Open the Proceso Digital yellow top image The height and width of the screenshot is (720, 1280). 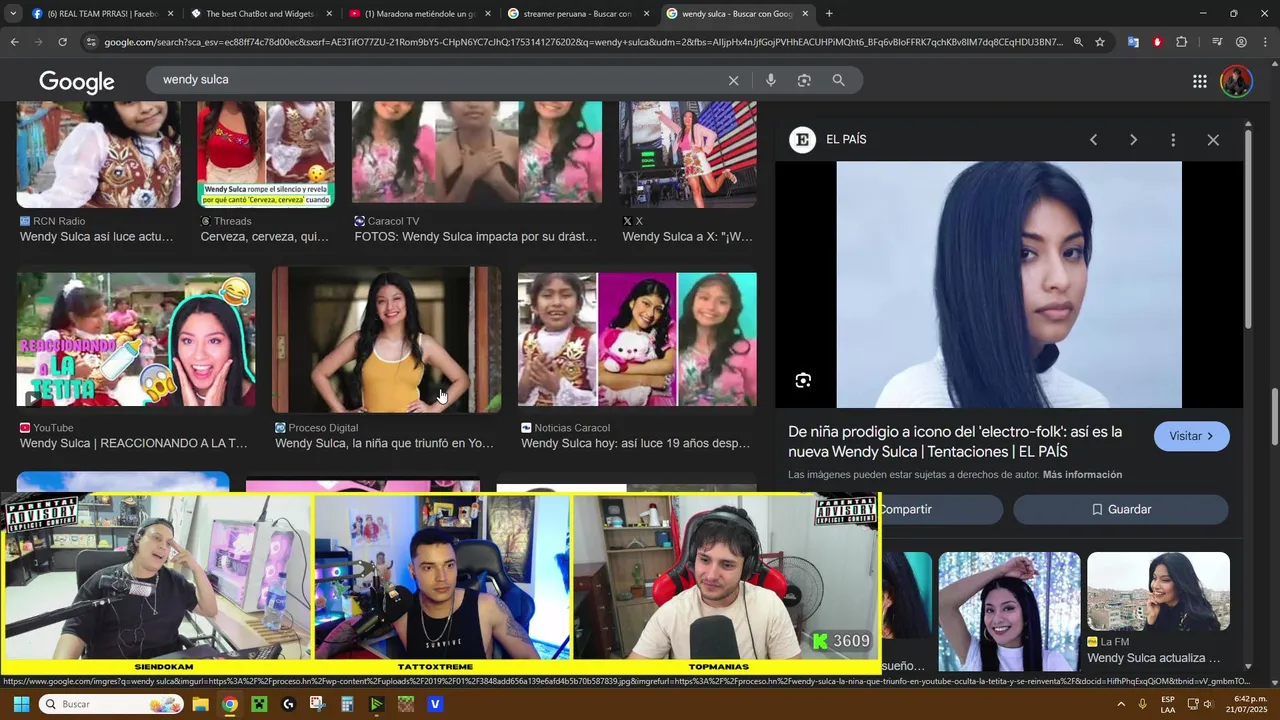coord(386,340)
